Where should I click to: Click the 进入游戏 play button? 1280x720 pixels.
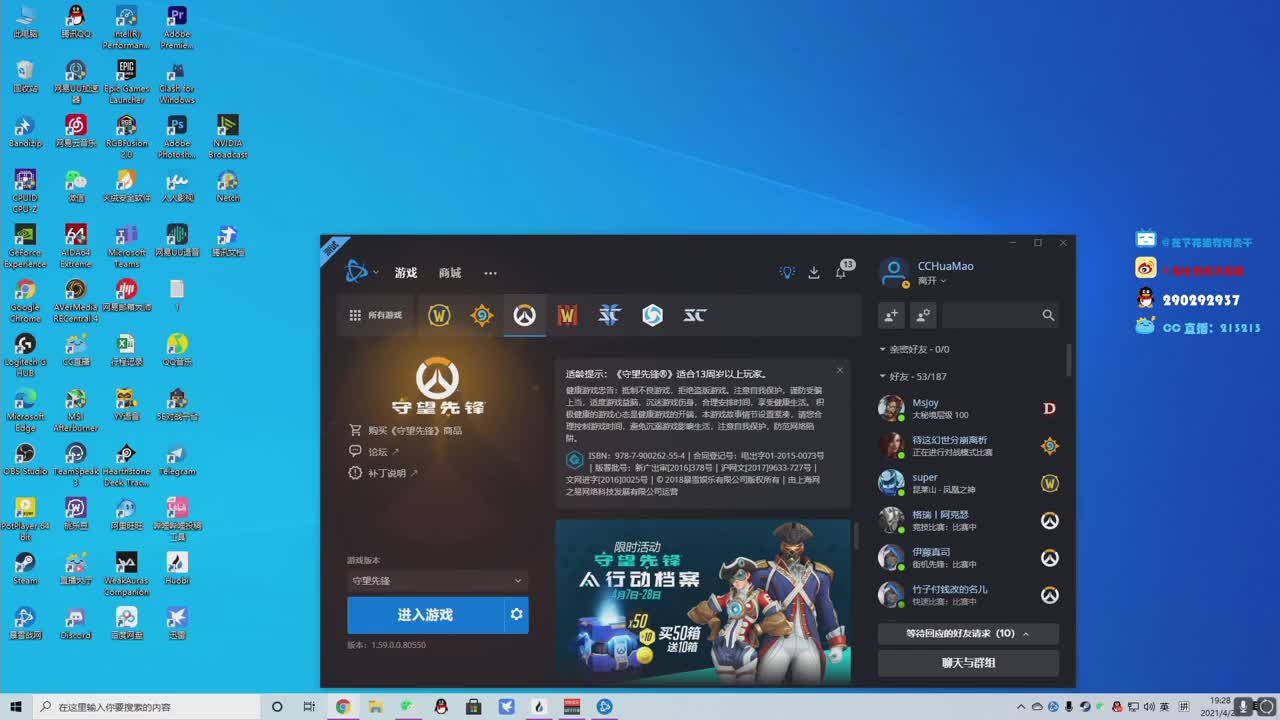425,615
